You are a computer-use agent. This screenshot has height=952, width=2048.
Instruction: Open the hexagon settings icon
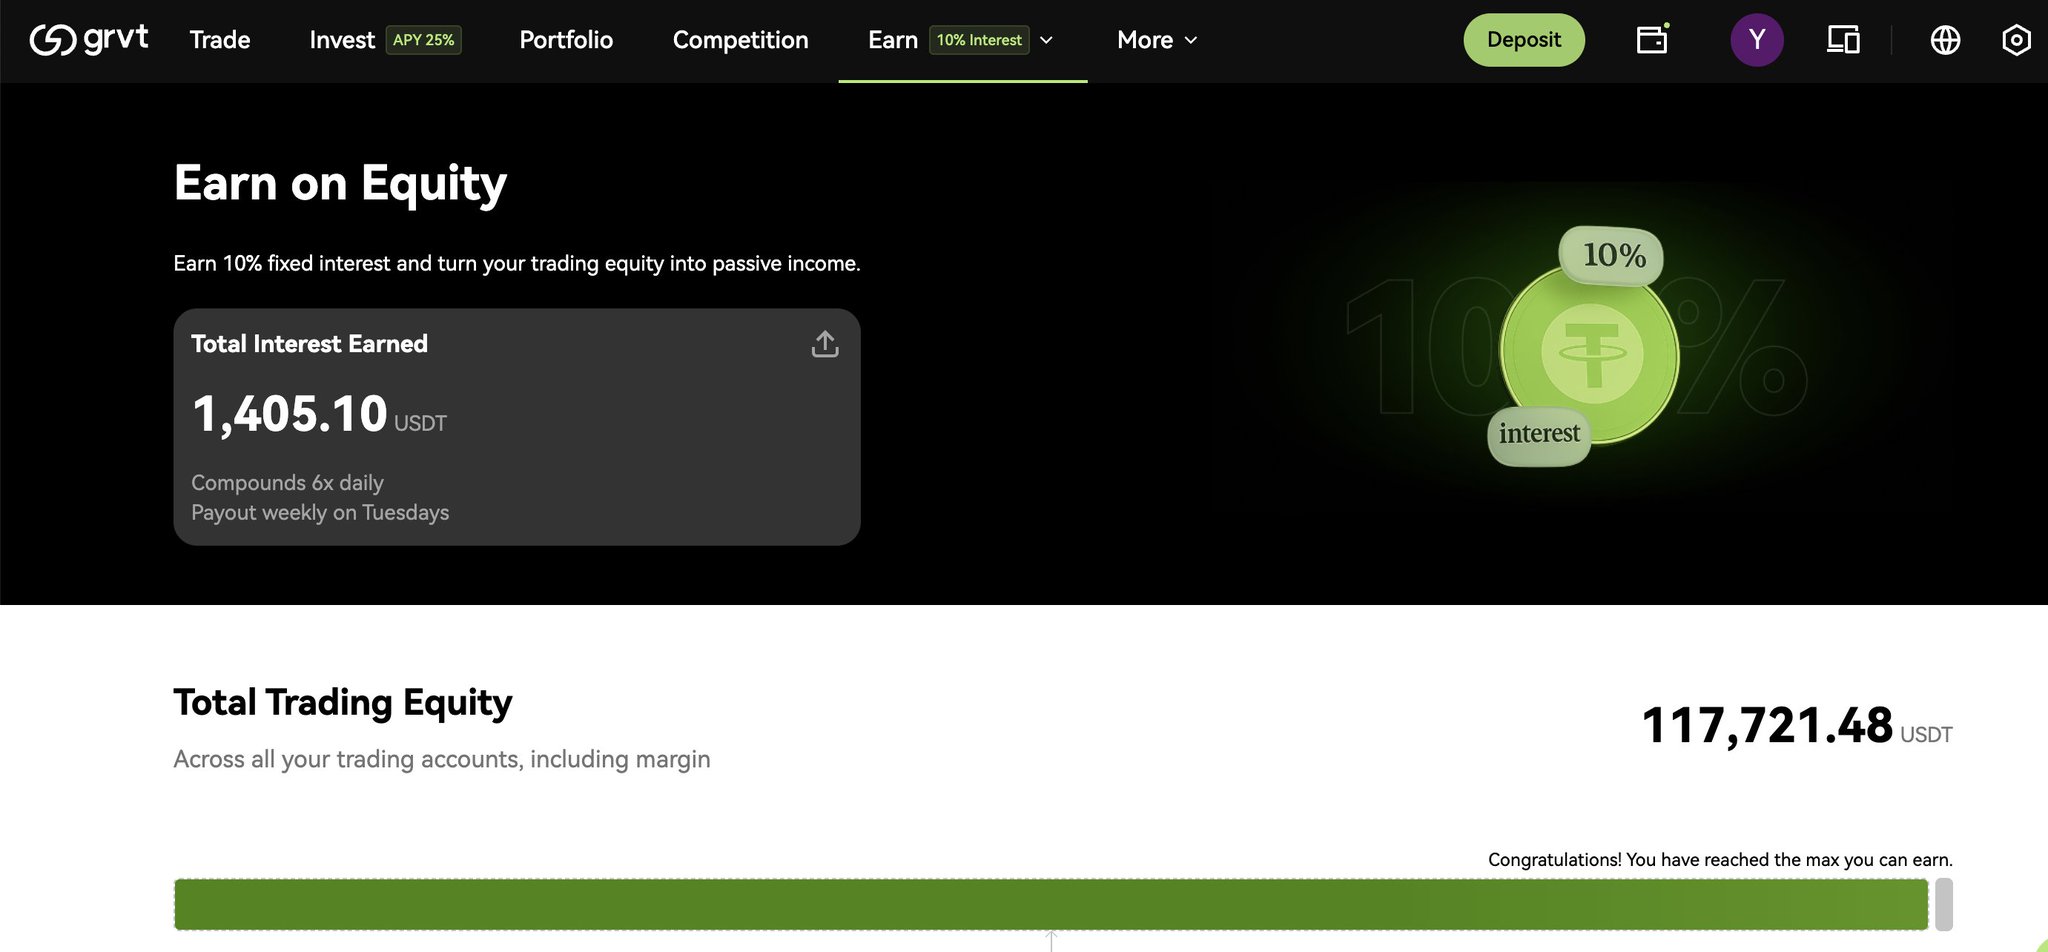pos(2016,40)
